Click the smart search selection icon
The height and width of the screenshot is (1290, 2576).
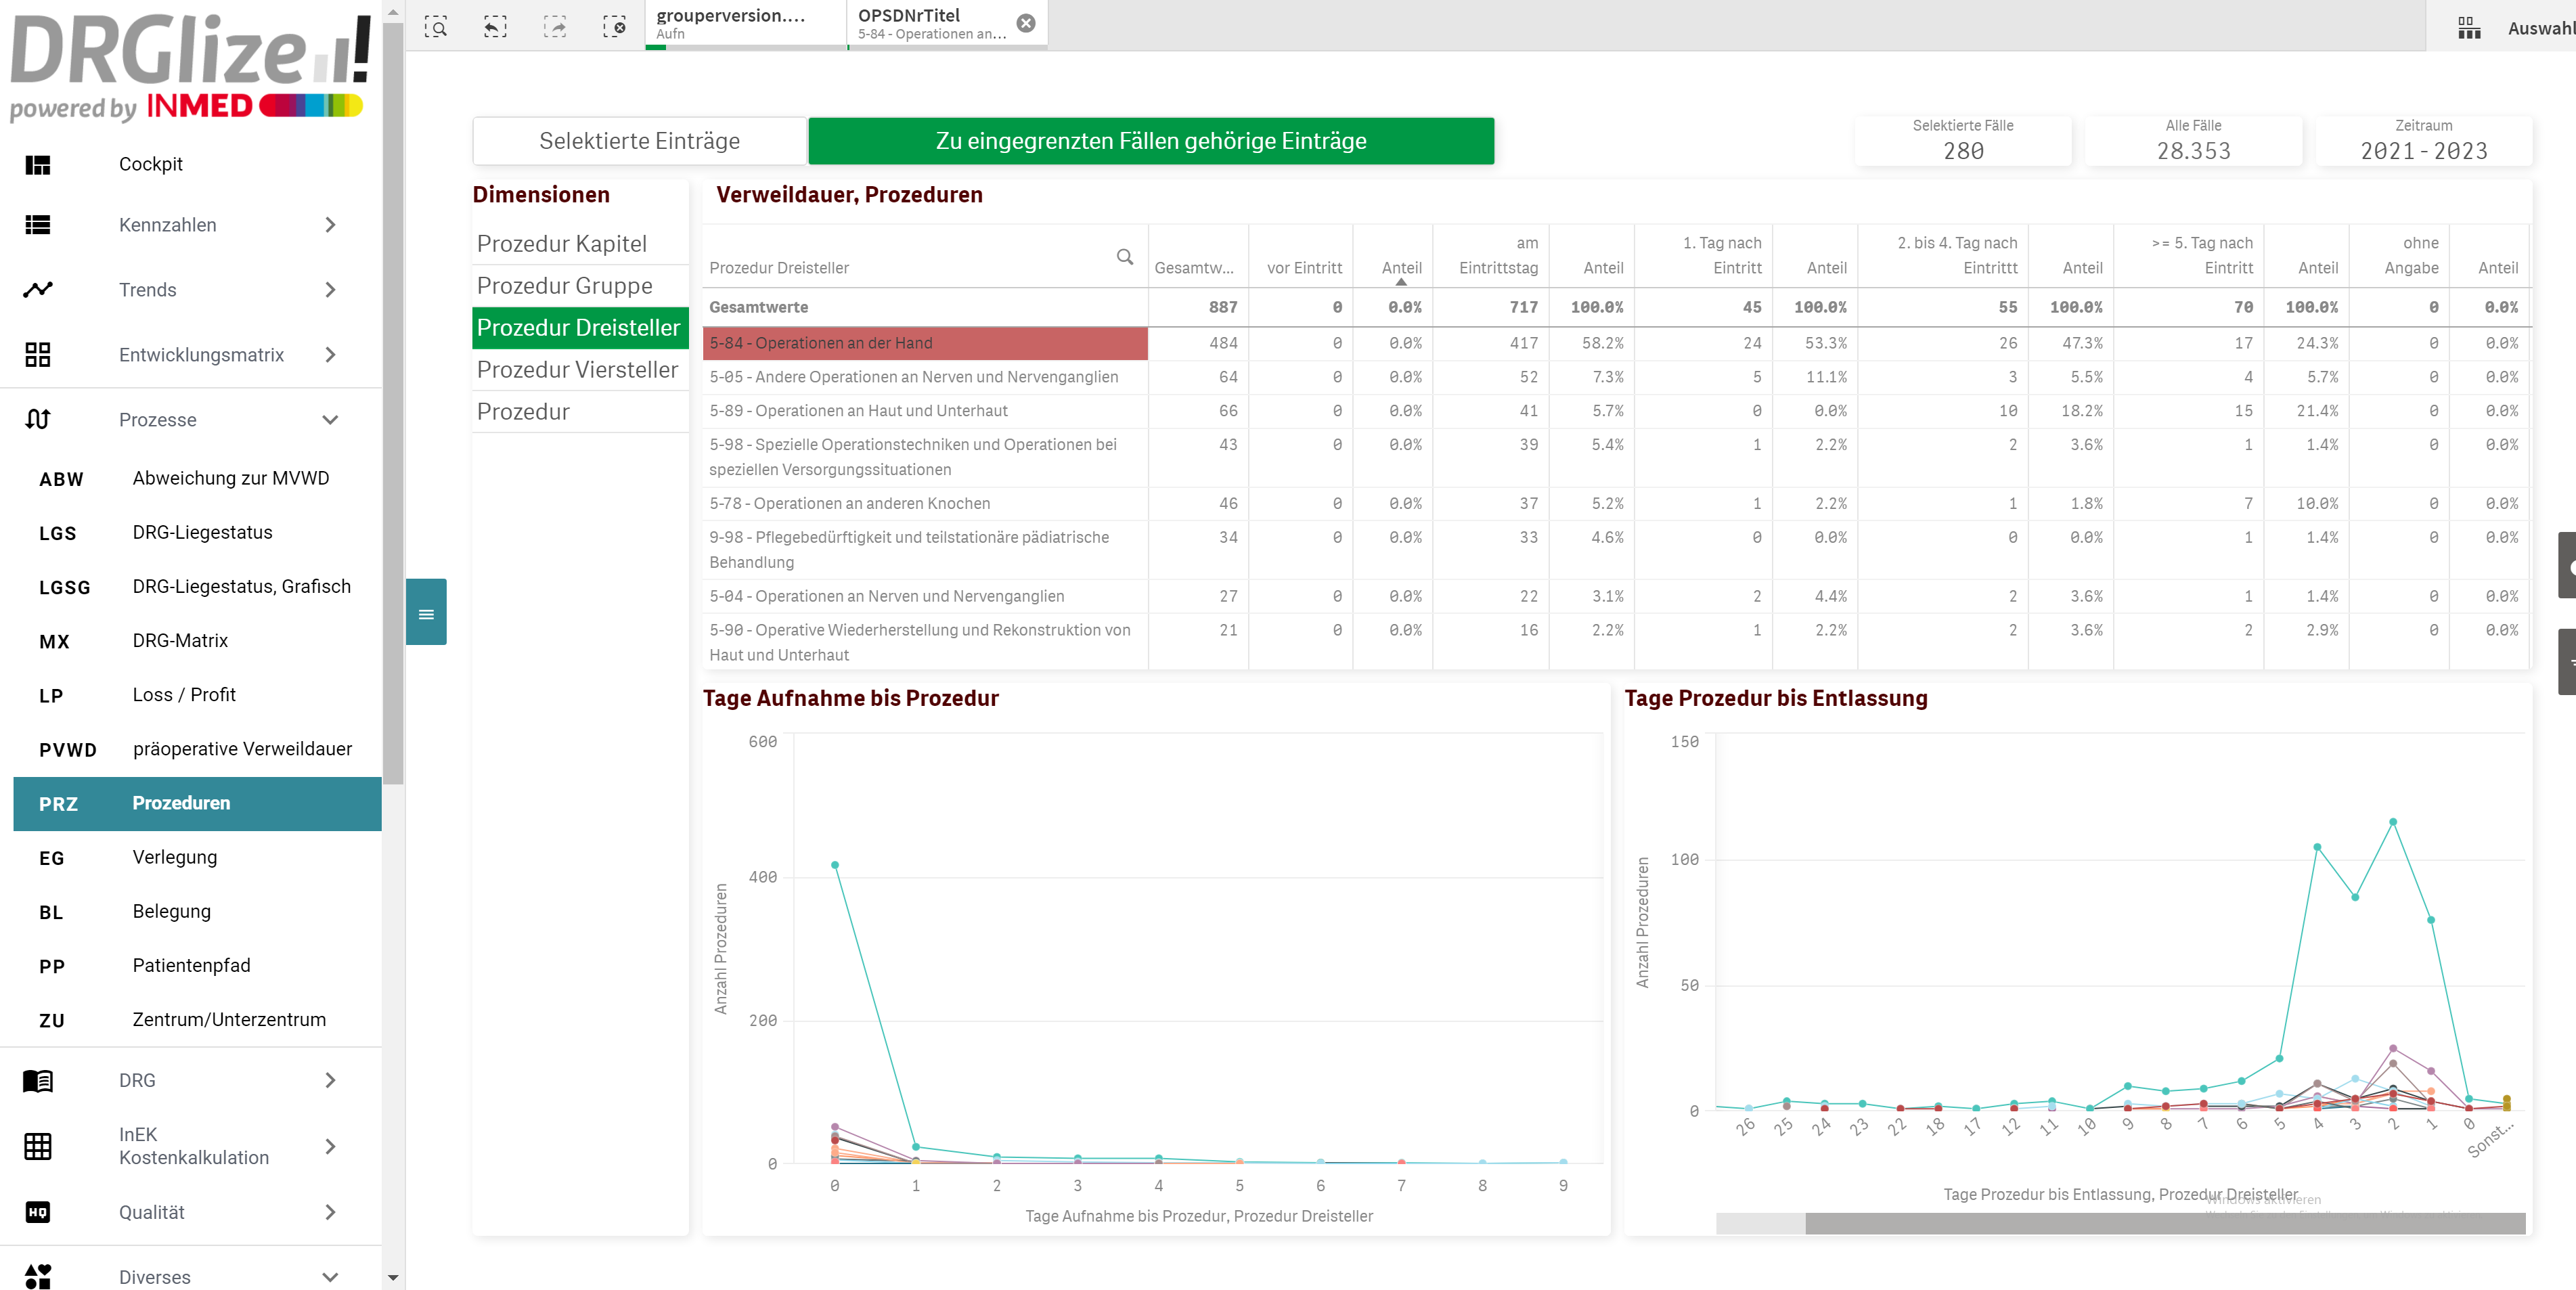435,27
